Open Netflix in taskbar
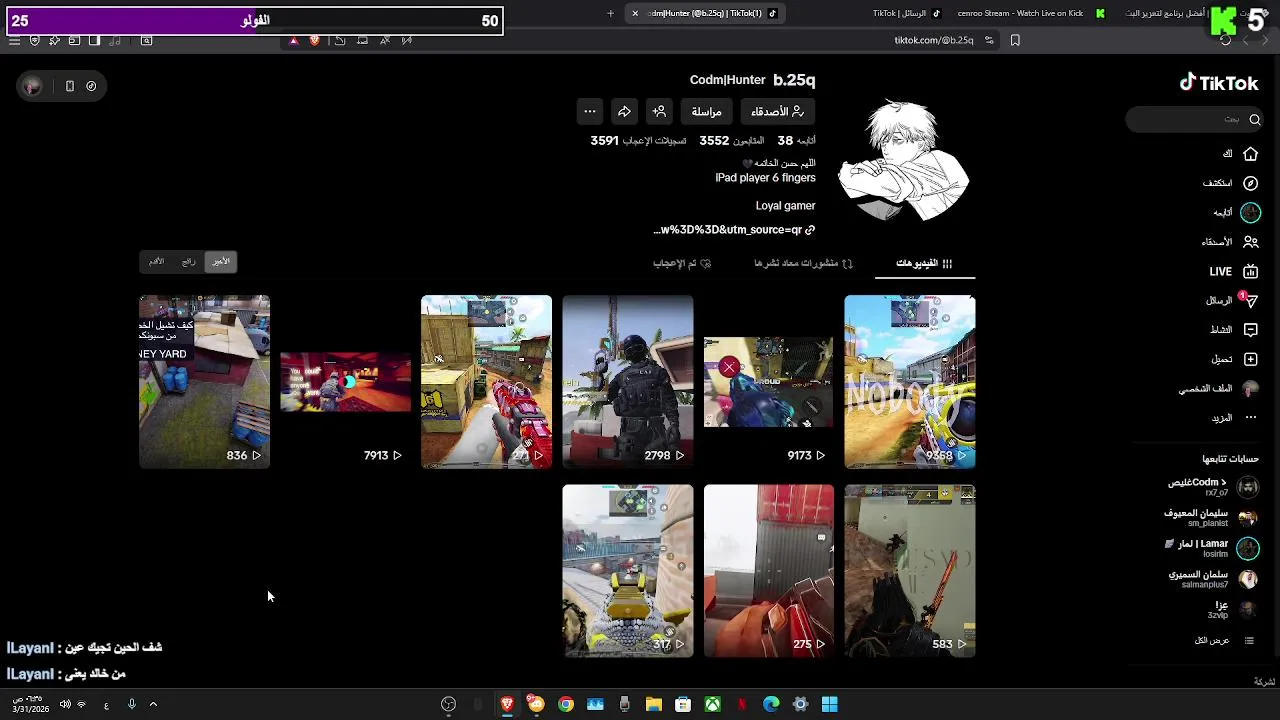Viewport: 1280px width, 720px height. click(x=742, y=704)
